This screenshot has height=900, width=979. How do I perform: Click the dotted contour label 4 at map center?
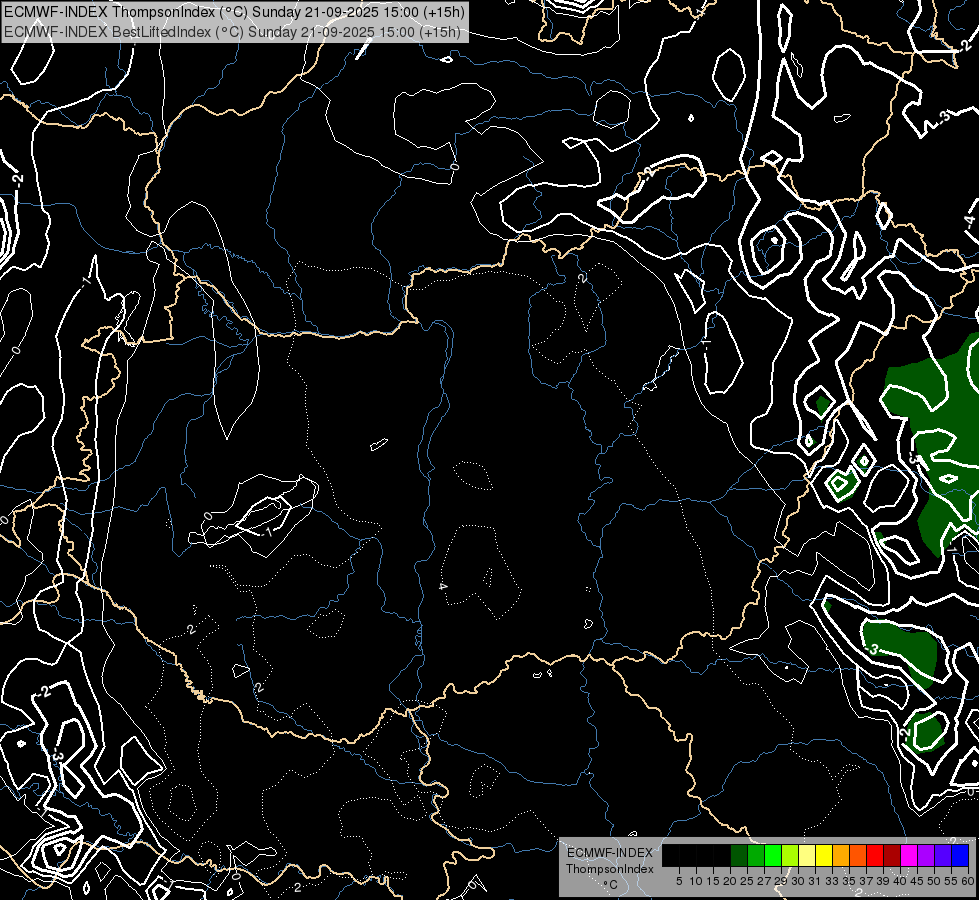click(443, 586)
